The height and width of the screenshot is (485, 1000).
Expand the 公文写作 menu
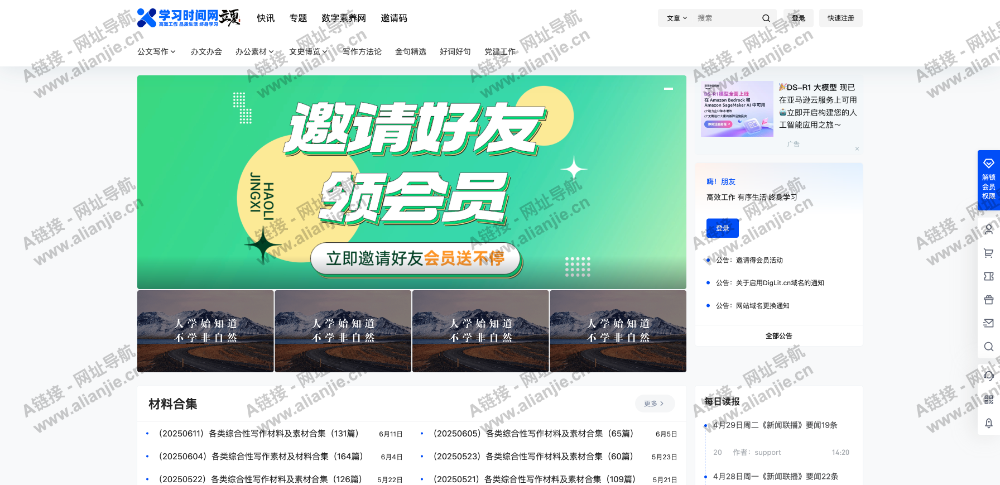pos(156,52)
